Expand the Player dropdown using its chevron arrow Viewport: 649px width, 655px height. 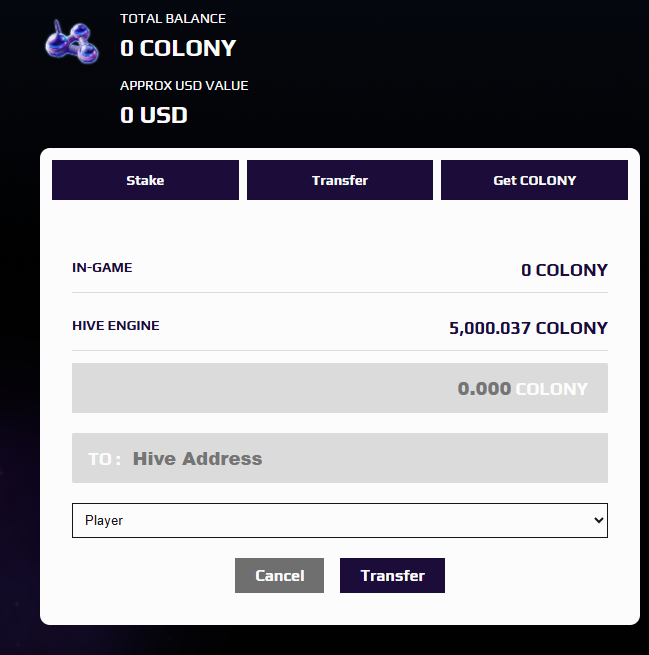598,520
